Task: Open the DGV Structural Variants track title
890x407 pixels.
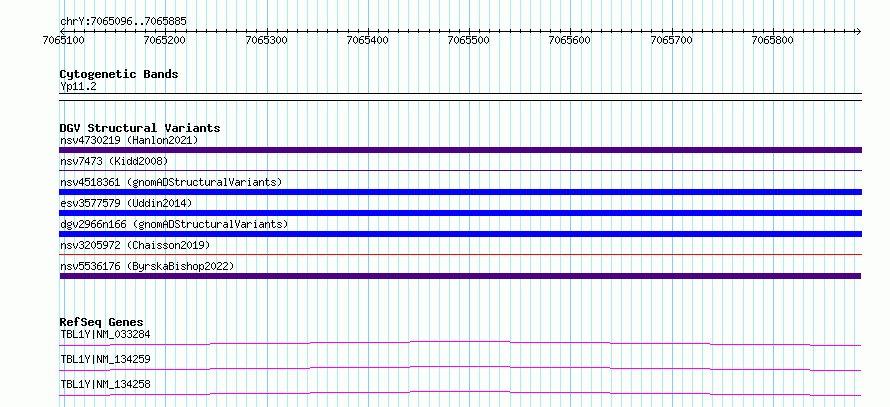Action: tap(140, 128)
